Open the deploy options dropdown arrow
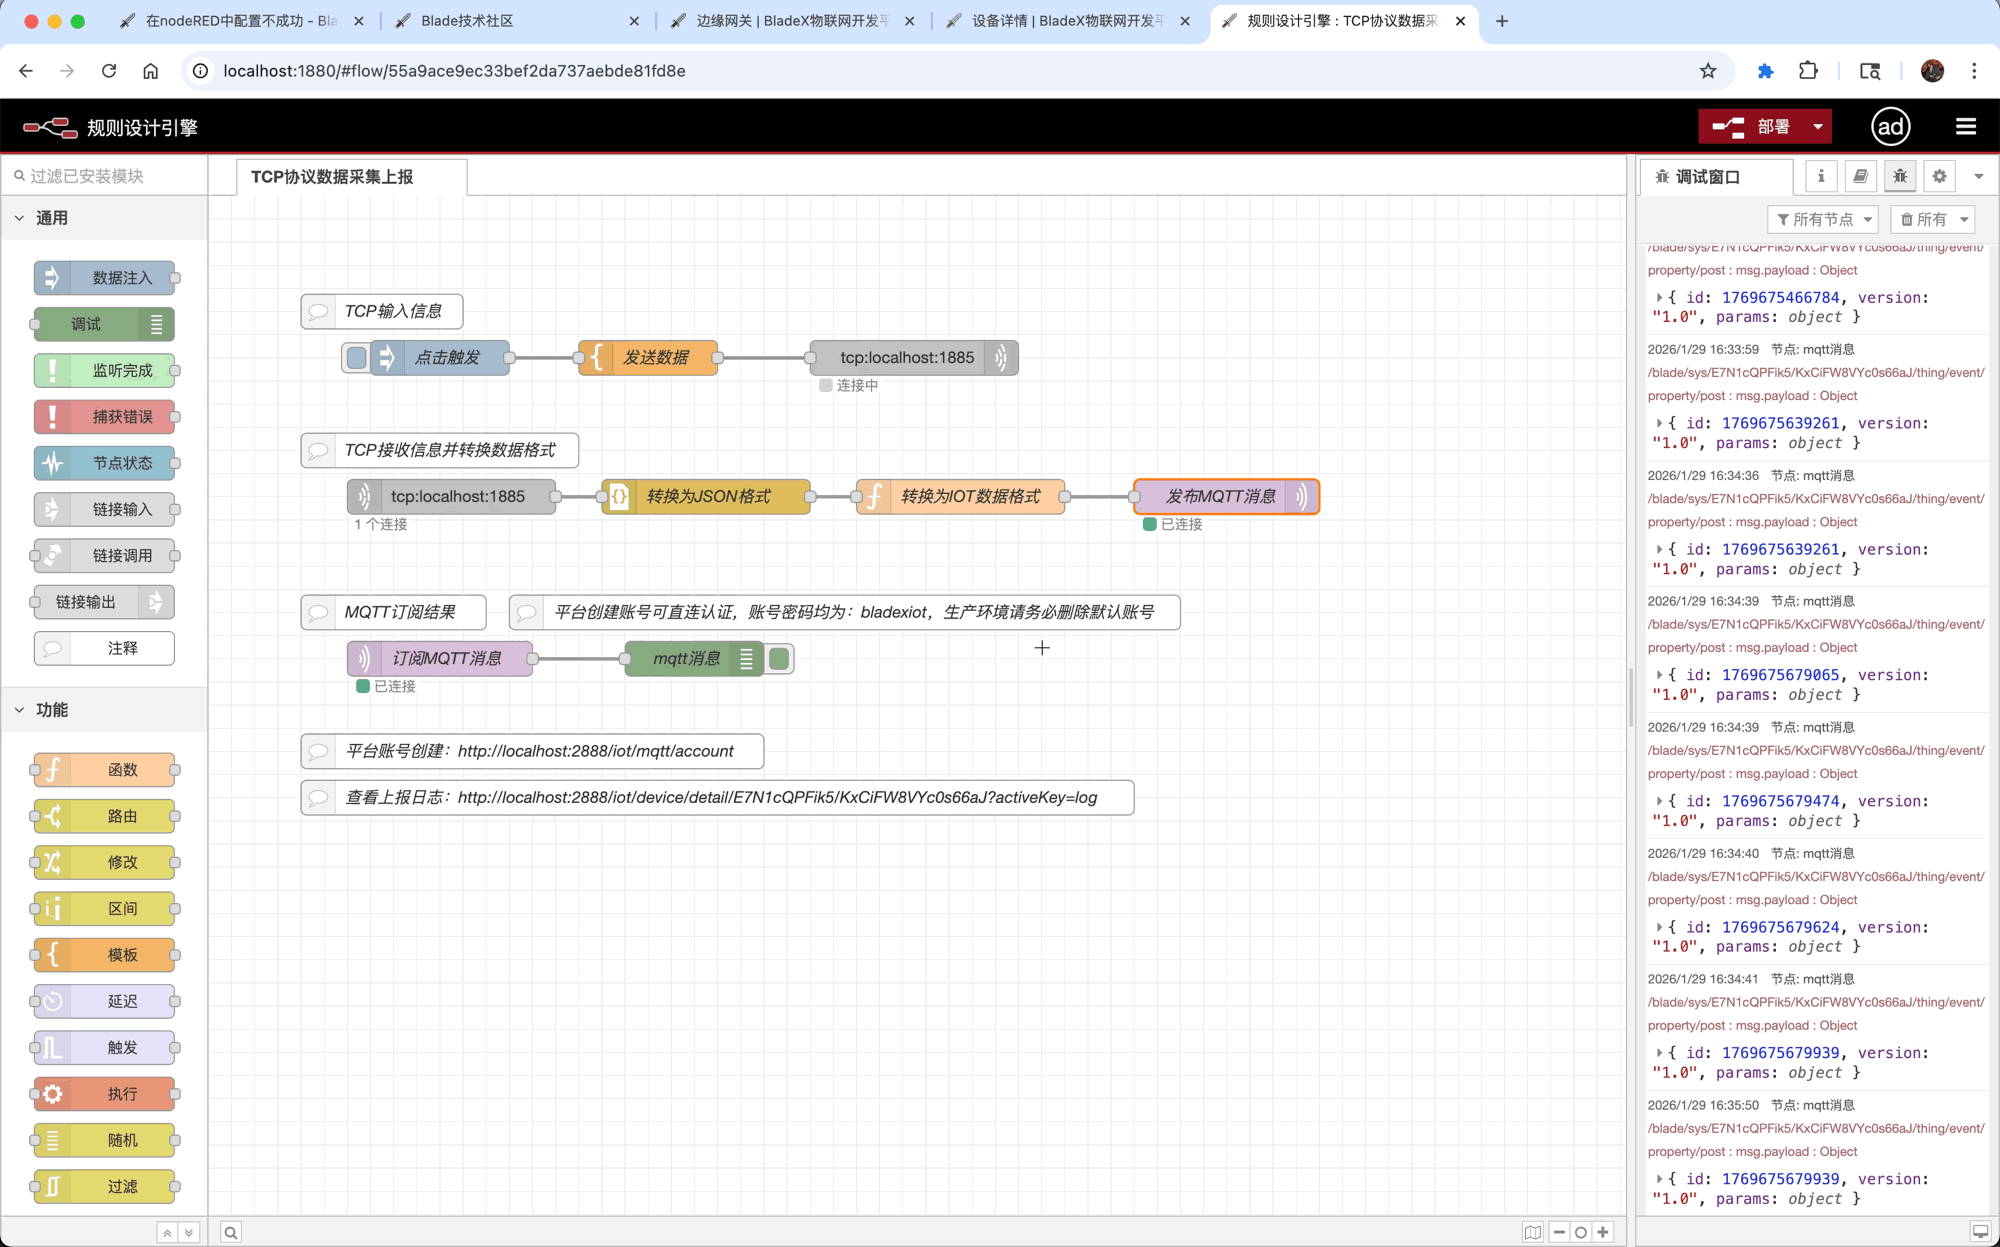 tap(1817, 127)
